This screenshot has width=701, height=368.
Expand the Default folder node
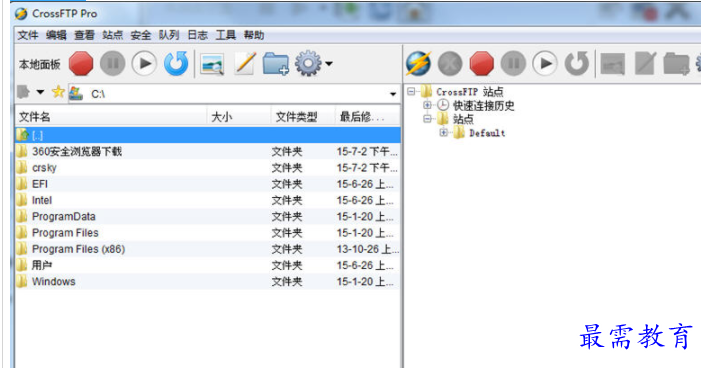(443, 133)
